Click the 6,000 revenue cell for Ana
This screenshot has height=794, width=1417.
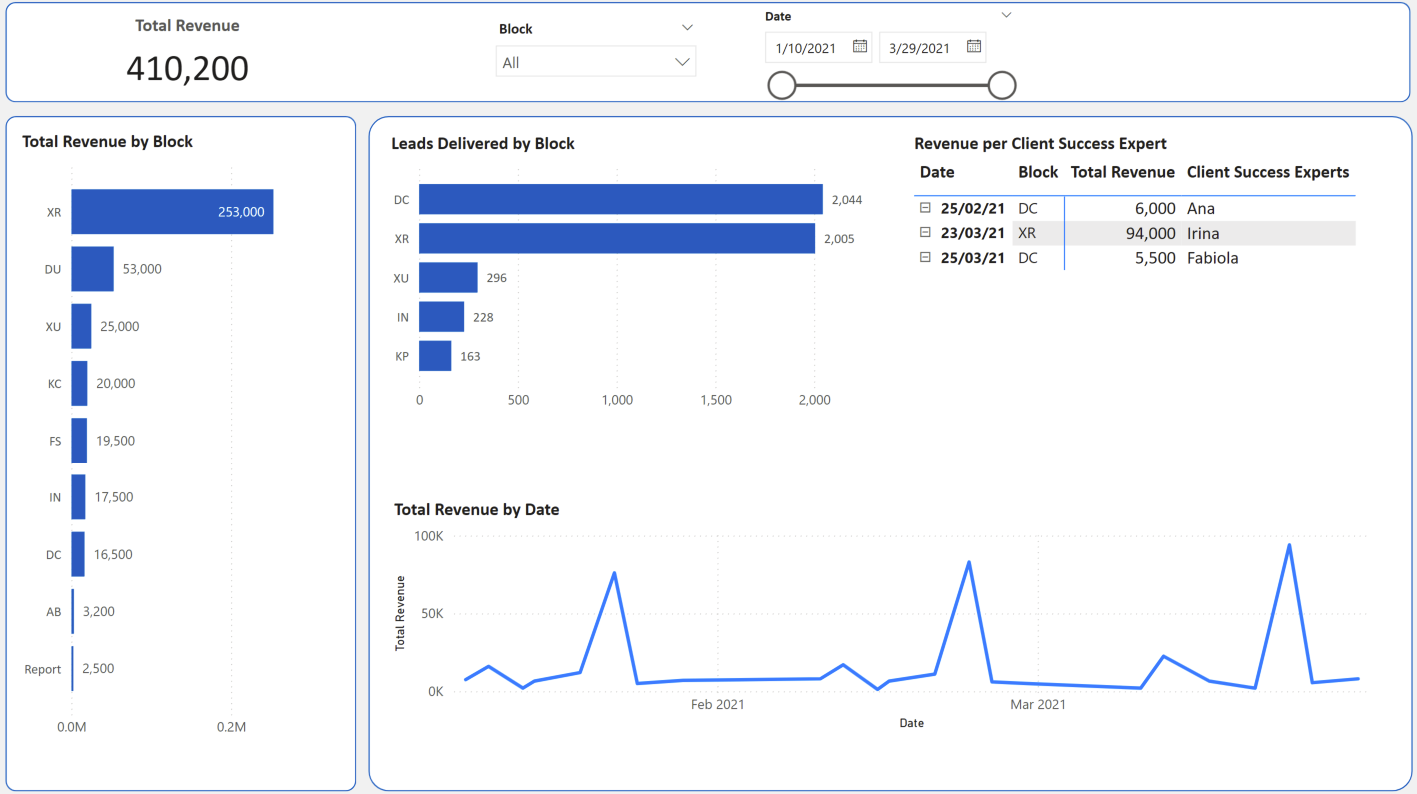point(1155,208)
